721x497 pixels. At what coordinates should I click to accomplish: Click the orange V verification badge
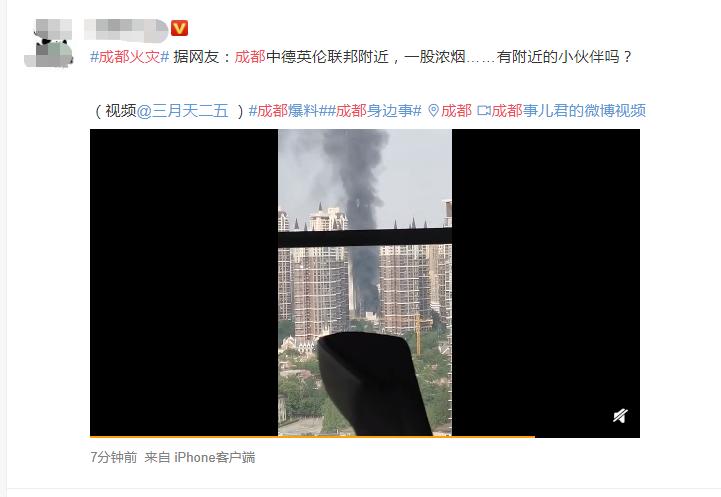pyautogui.click(x=179, y=28)
